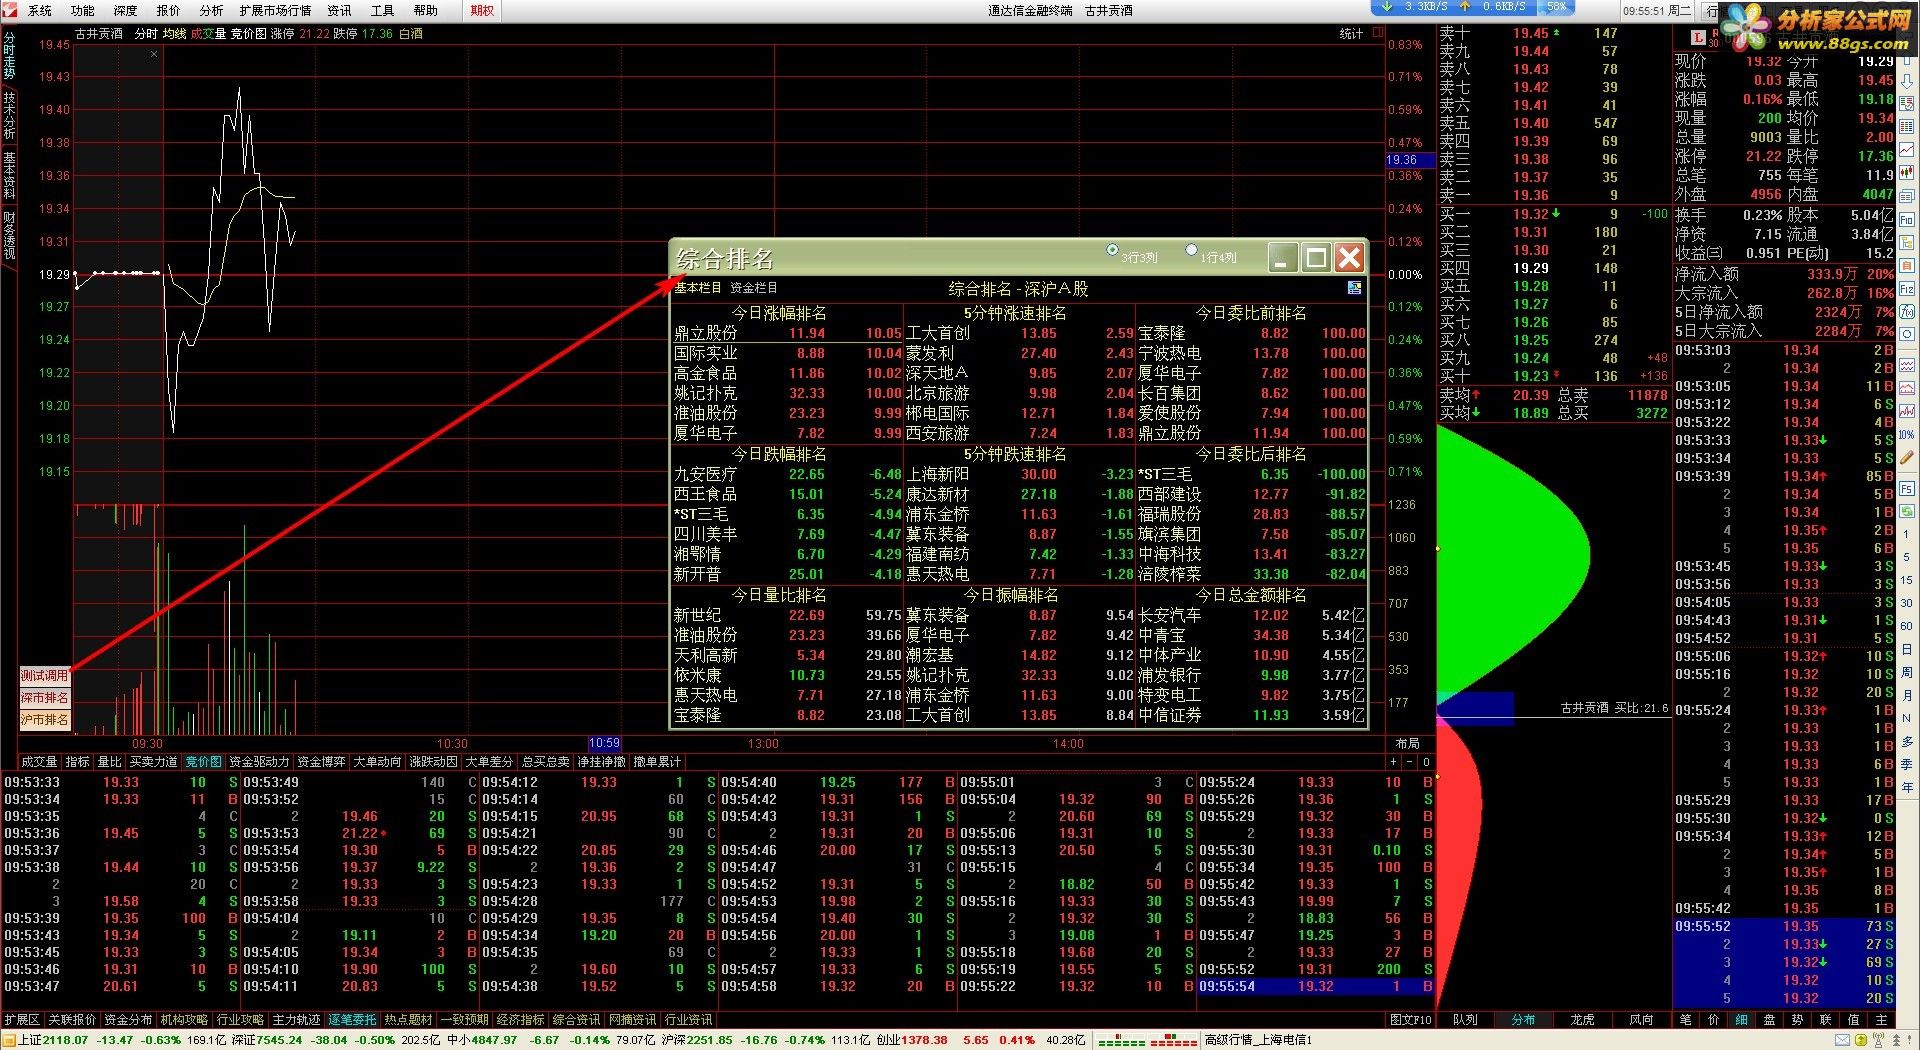
Task: Select the 笔 tick view tab
Action: (1686, 1020)
